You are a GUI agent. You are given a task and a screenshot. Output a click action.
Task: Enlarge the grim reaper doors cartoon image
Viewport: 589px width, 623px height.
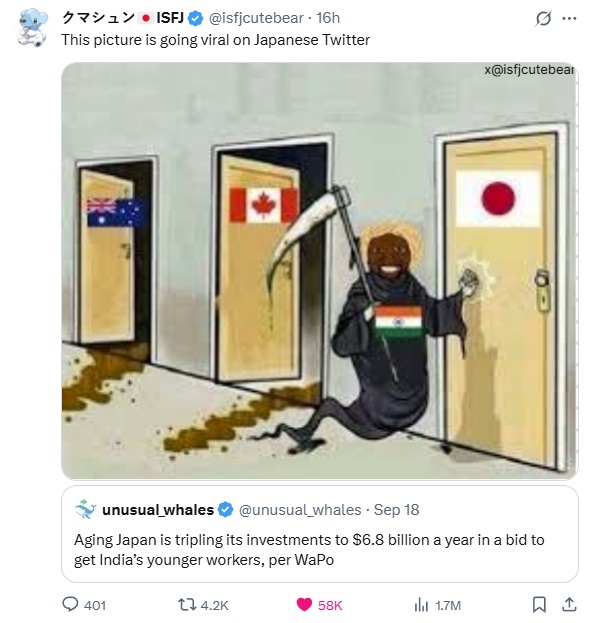(x=320, y=271)
